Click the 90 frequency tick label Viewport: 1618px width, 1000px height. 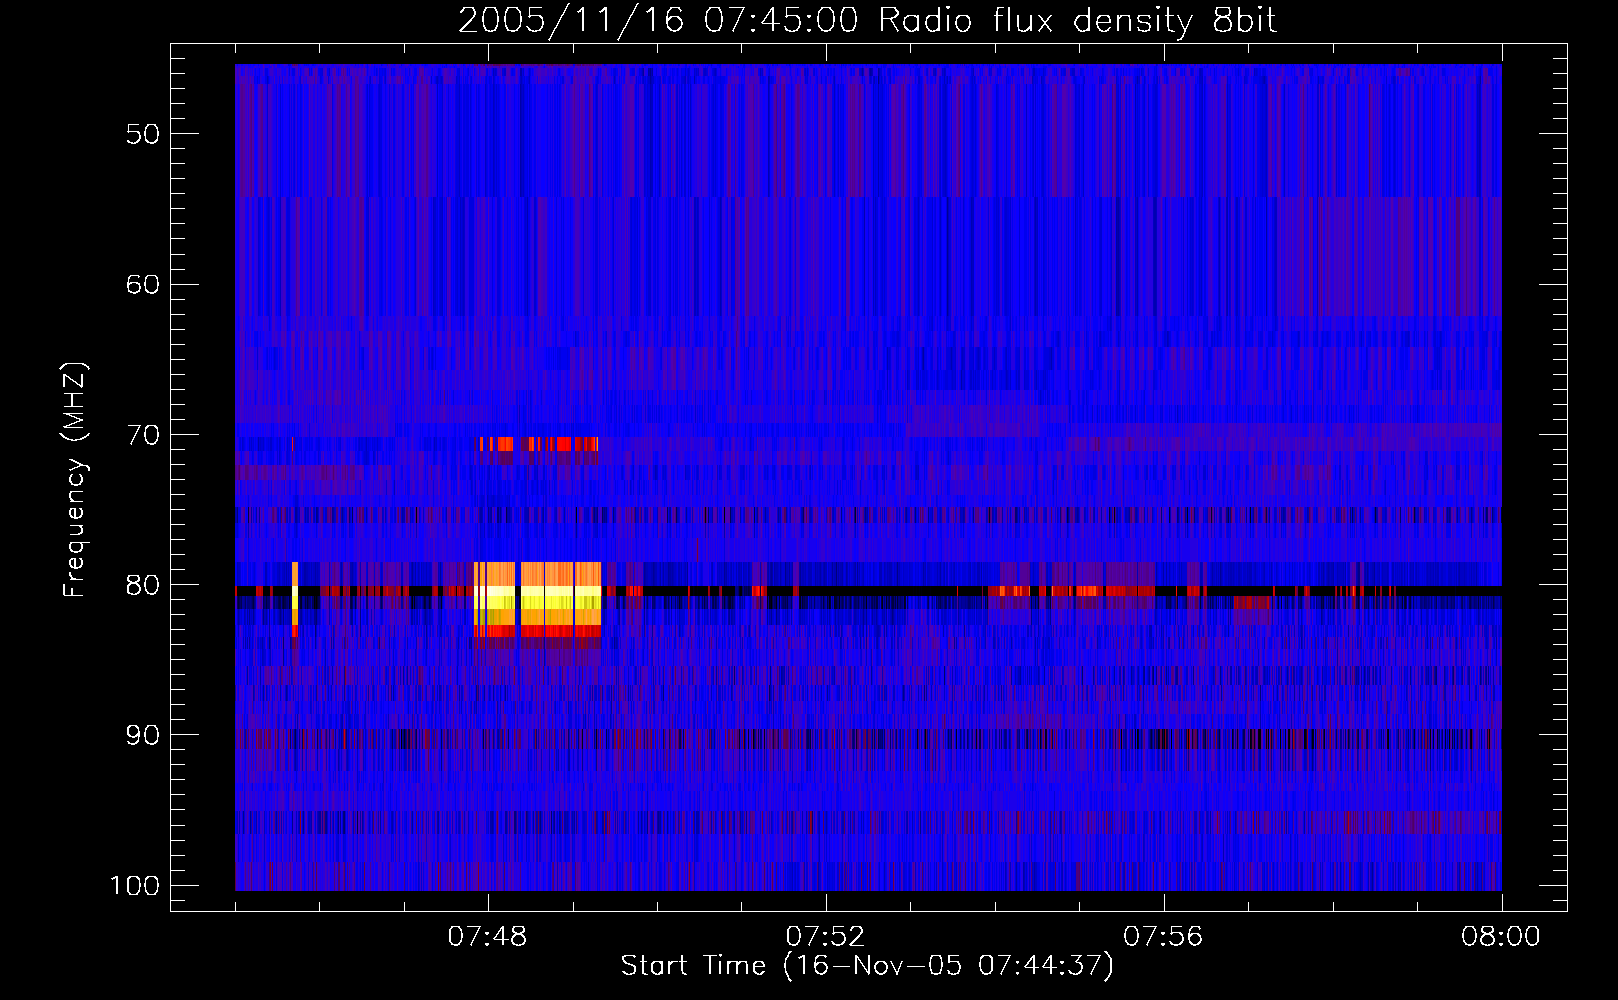tap(143, 735)
